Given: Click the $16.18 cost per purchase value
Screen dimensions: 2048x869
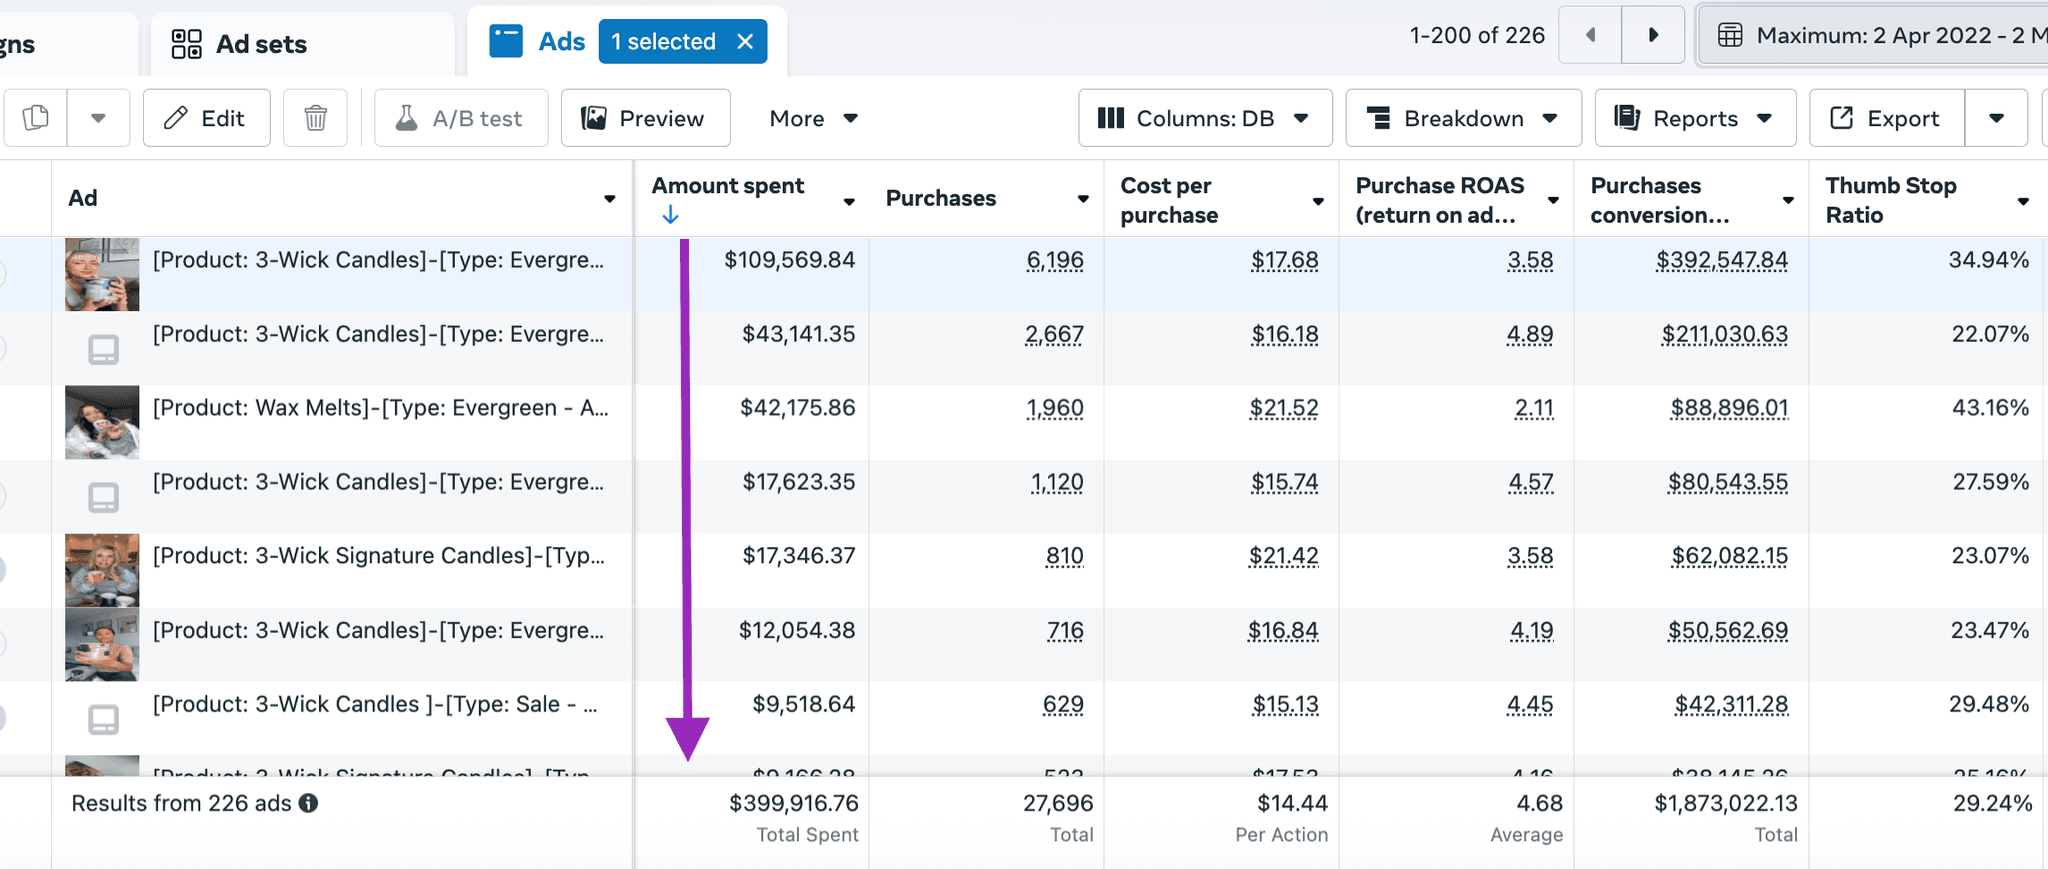Looking at the screenshot, I should point(1285,335).
